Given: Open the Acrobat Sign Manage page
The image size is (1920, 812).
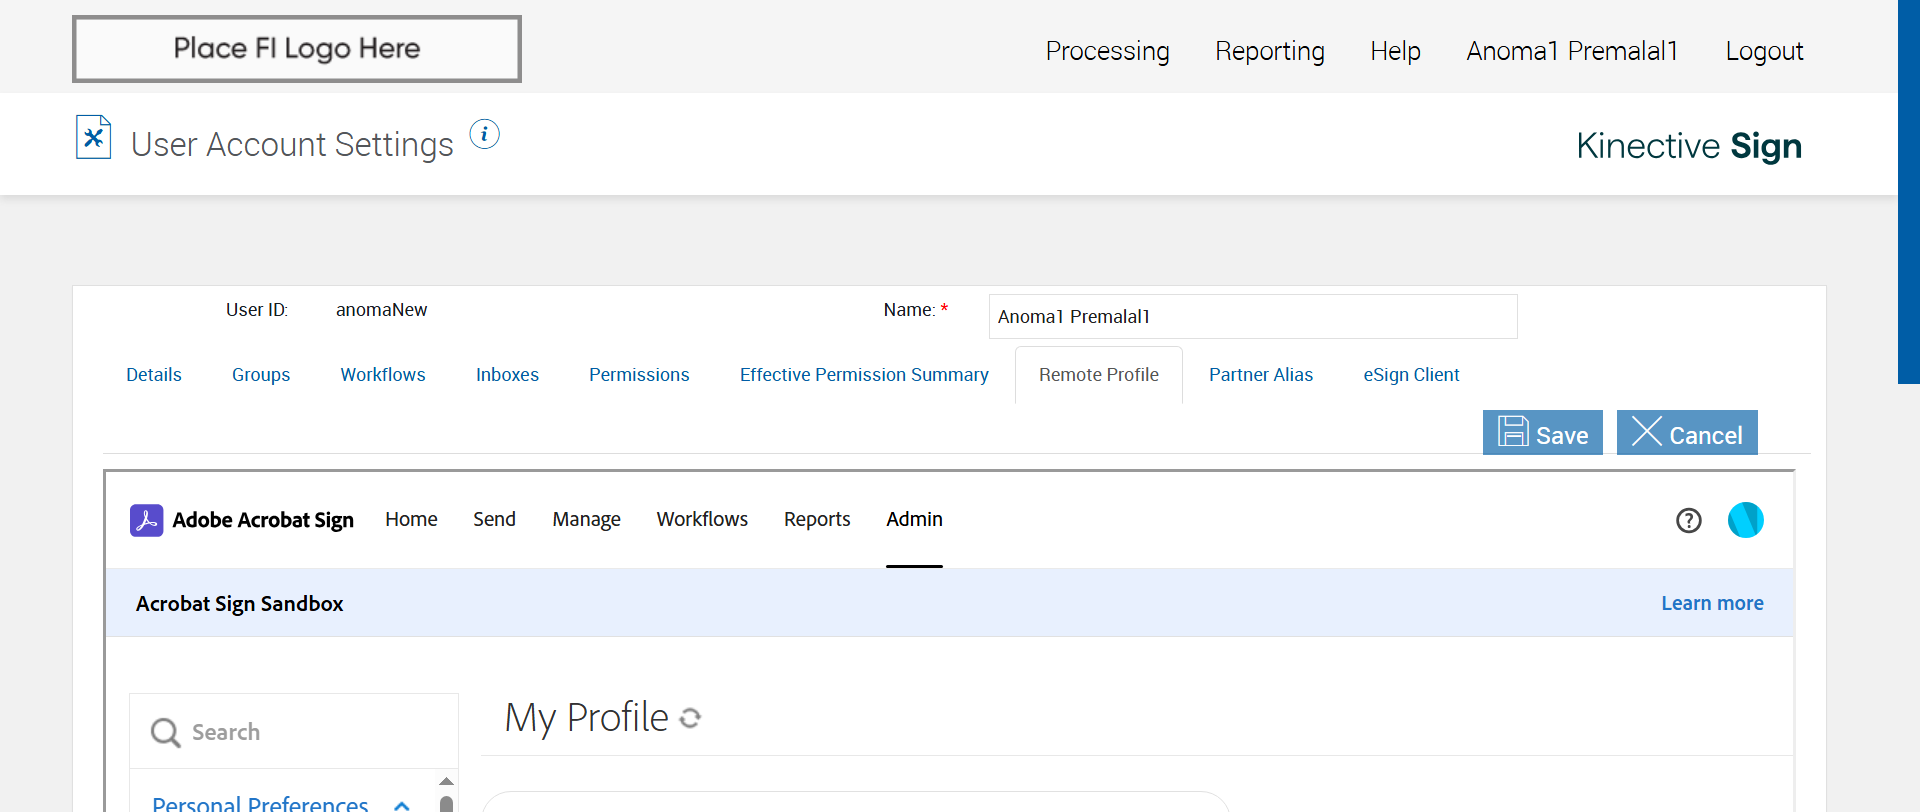Looking at the screenshot, I should coord(586,520).
